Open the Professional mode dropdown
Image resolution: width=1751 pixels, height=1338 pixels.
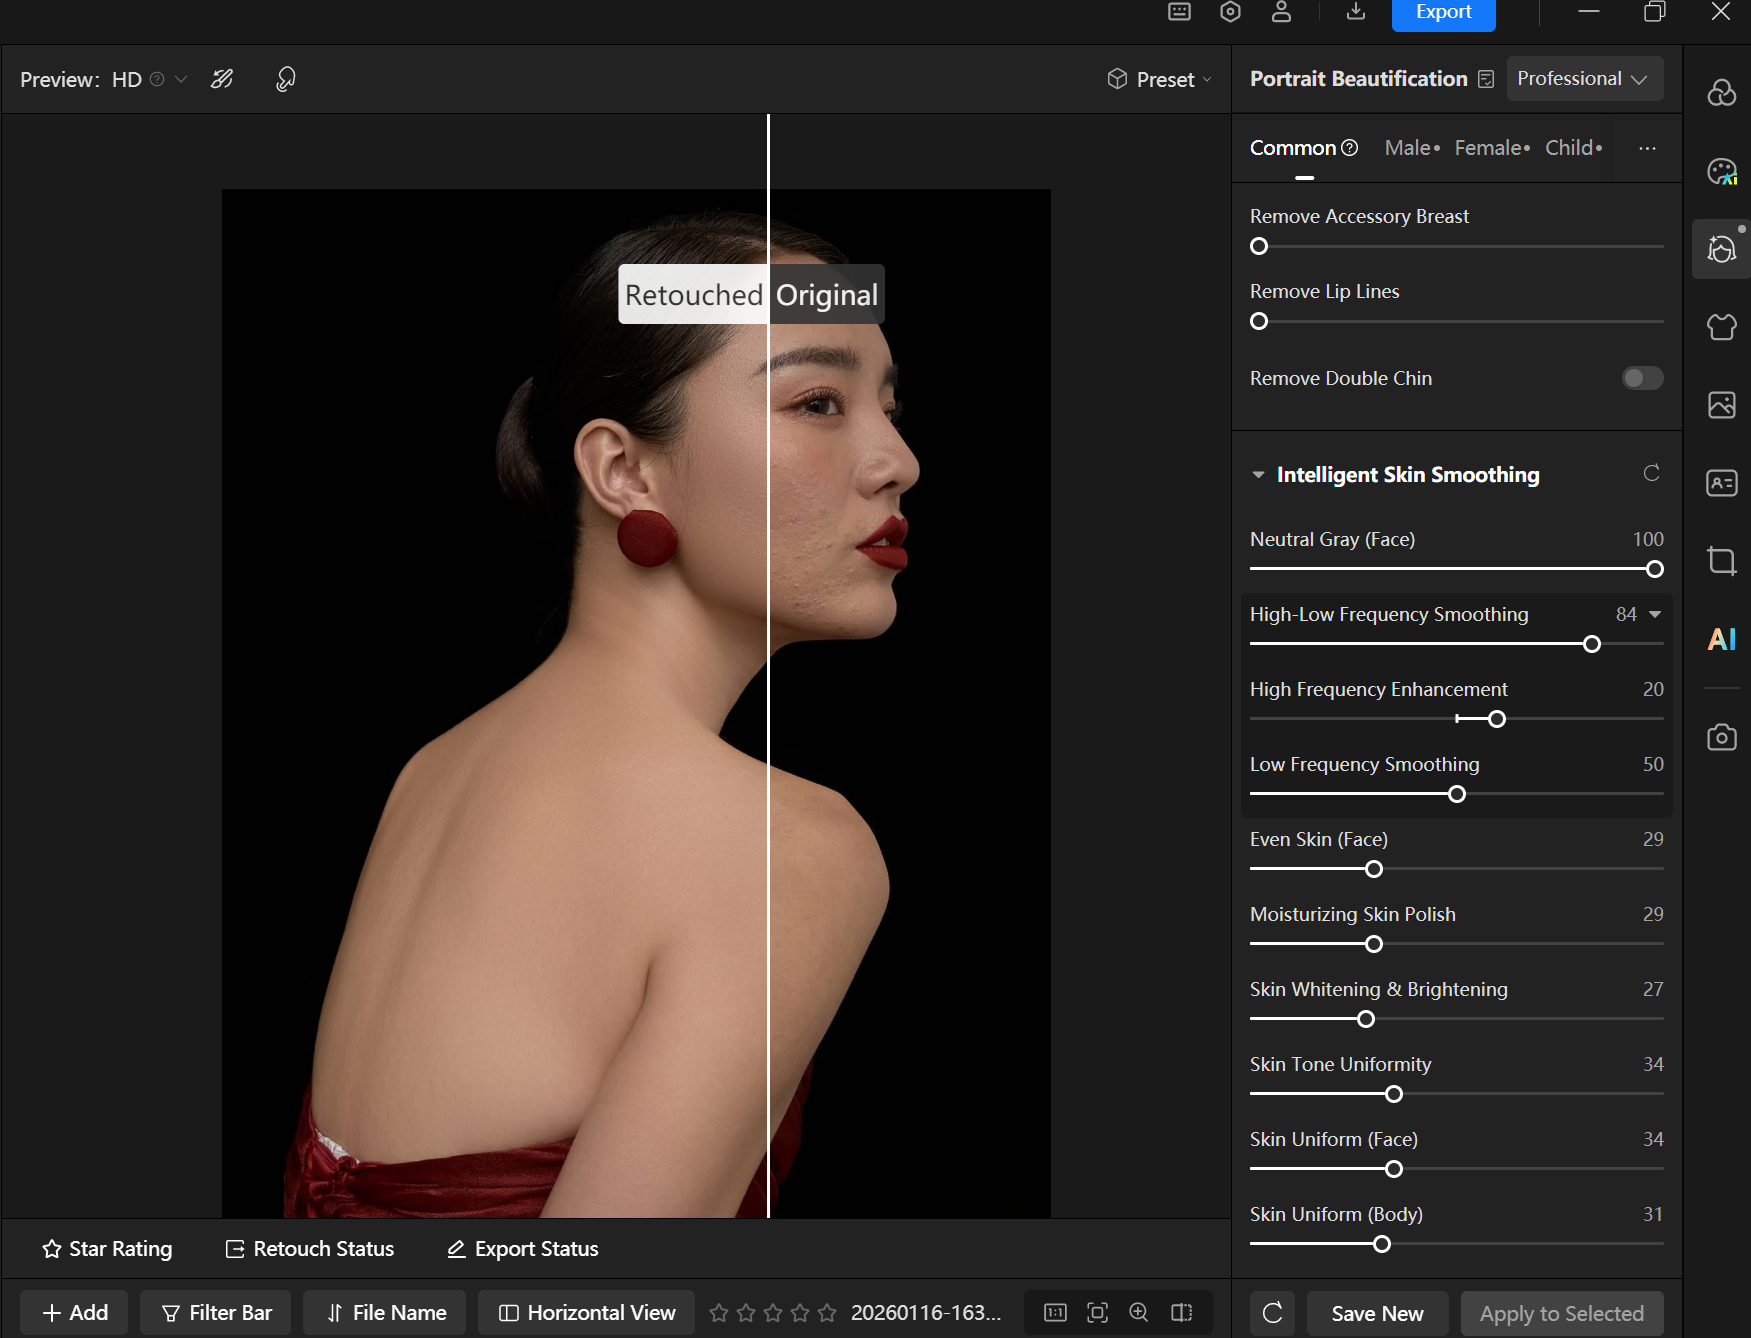(x=1583, y=79)
